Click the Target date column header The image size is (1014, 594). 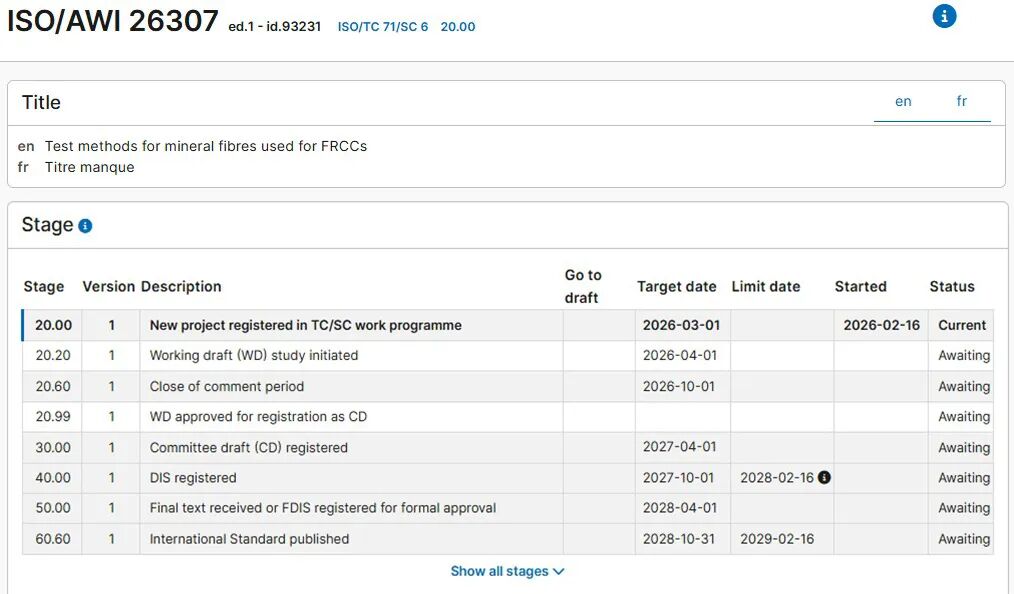pyautogui.click(x=676, y=286)
